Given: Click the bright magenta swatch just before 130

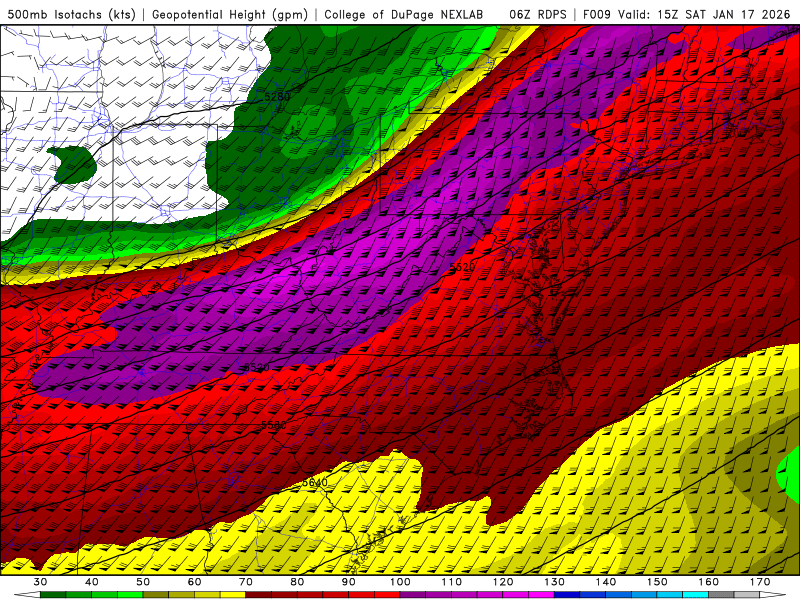Looking at the screenshot, I should [x=541, y=595].
